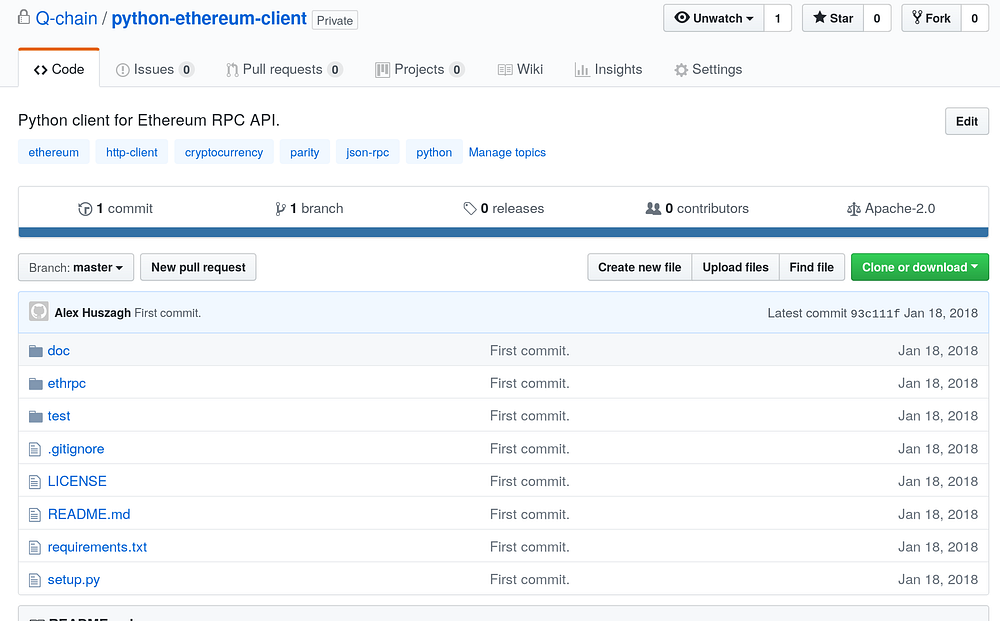Viewport: 1000px width, 621px height.
Task: Open the python-ethereum-client repository link
Action: 209,18
